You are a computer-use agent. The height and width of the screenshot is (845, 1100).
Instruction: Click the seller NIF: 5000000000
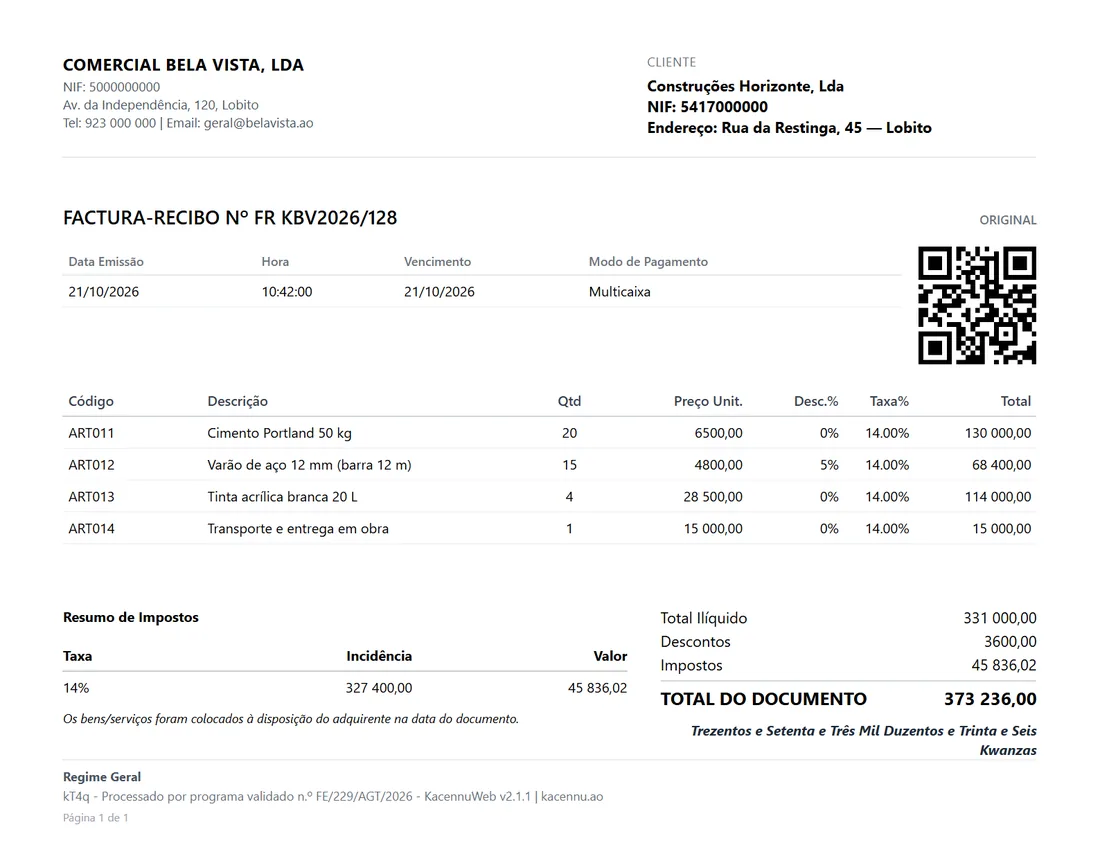tap(112, 87)
